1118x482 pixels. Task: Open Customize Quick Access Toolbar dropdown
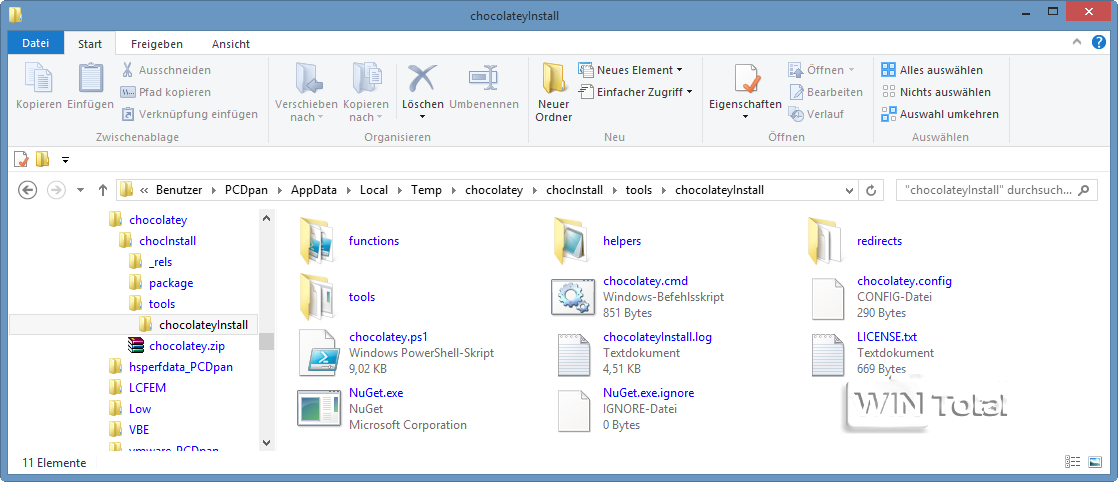pos(65,160)
